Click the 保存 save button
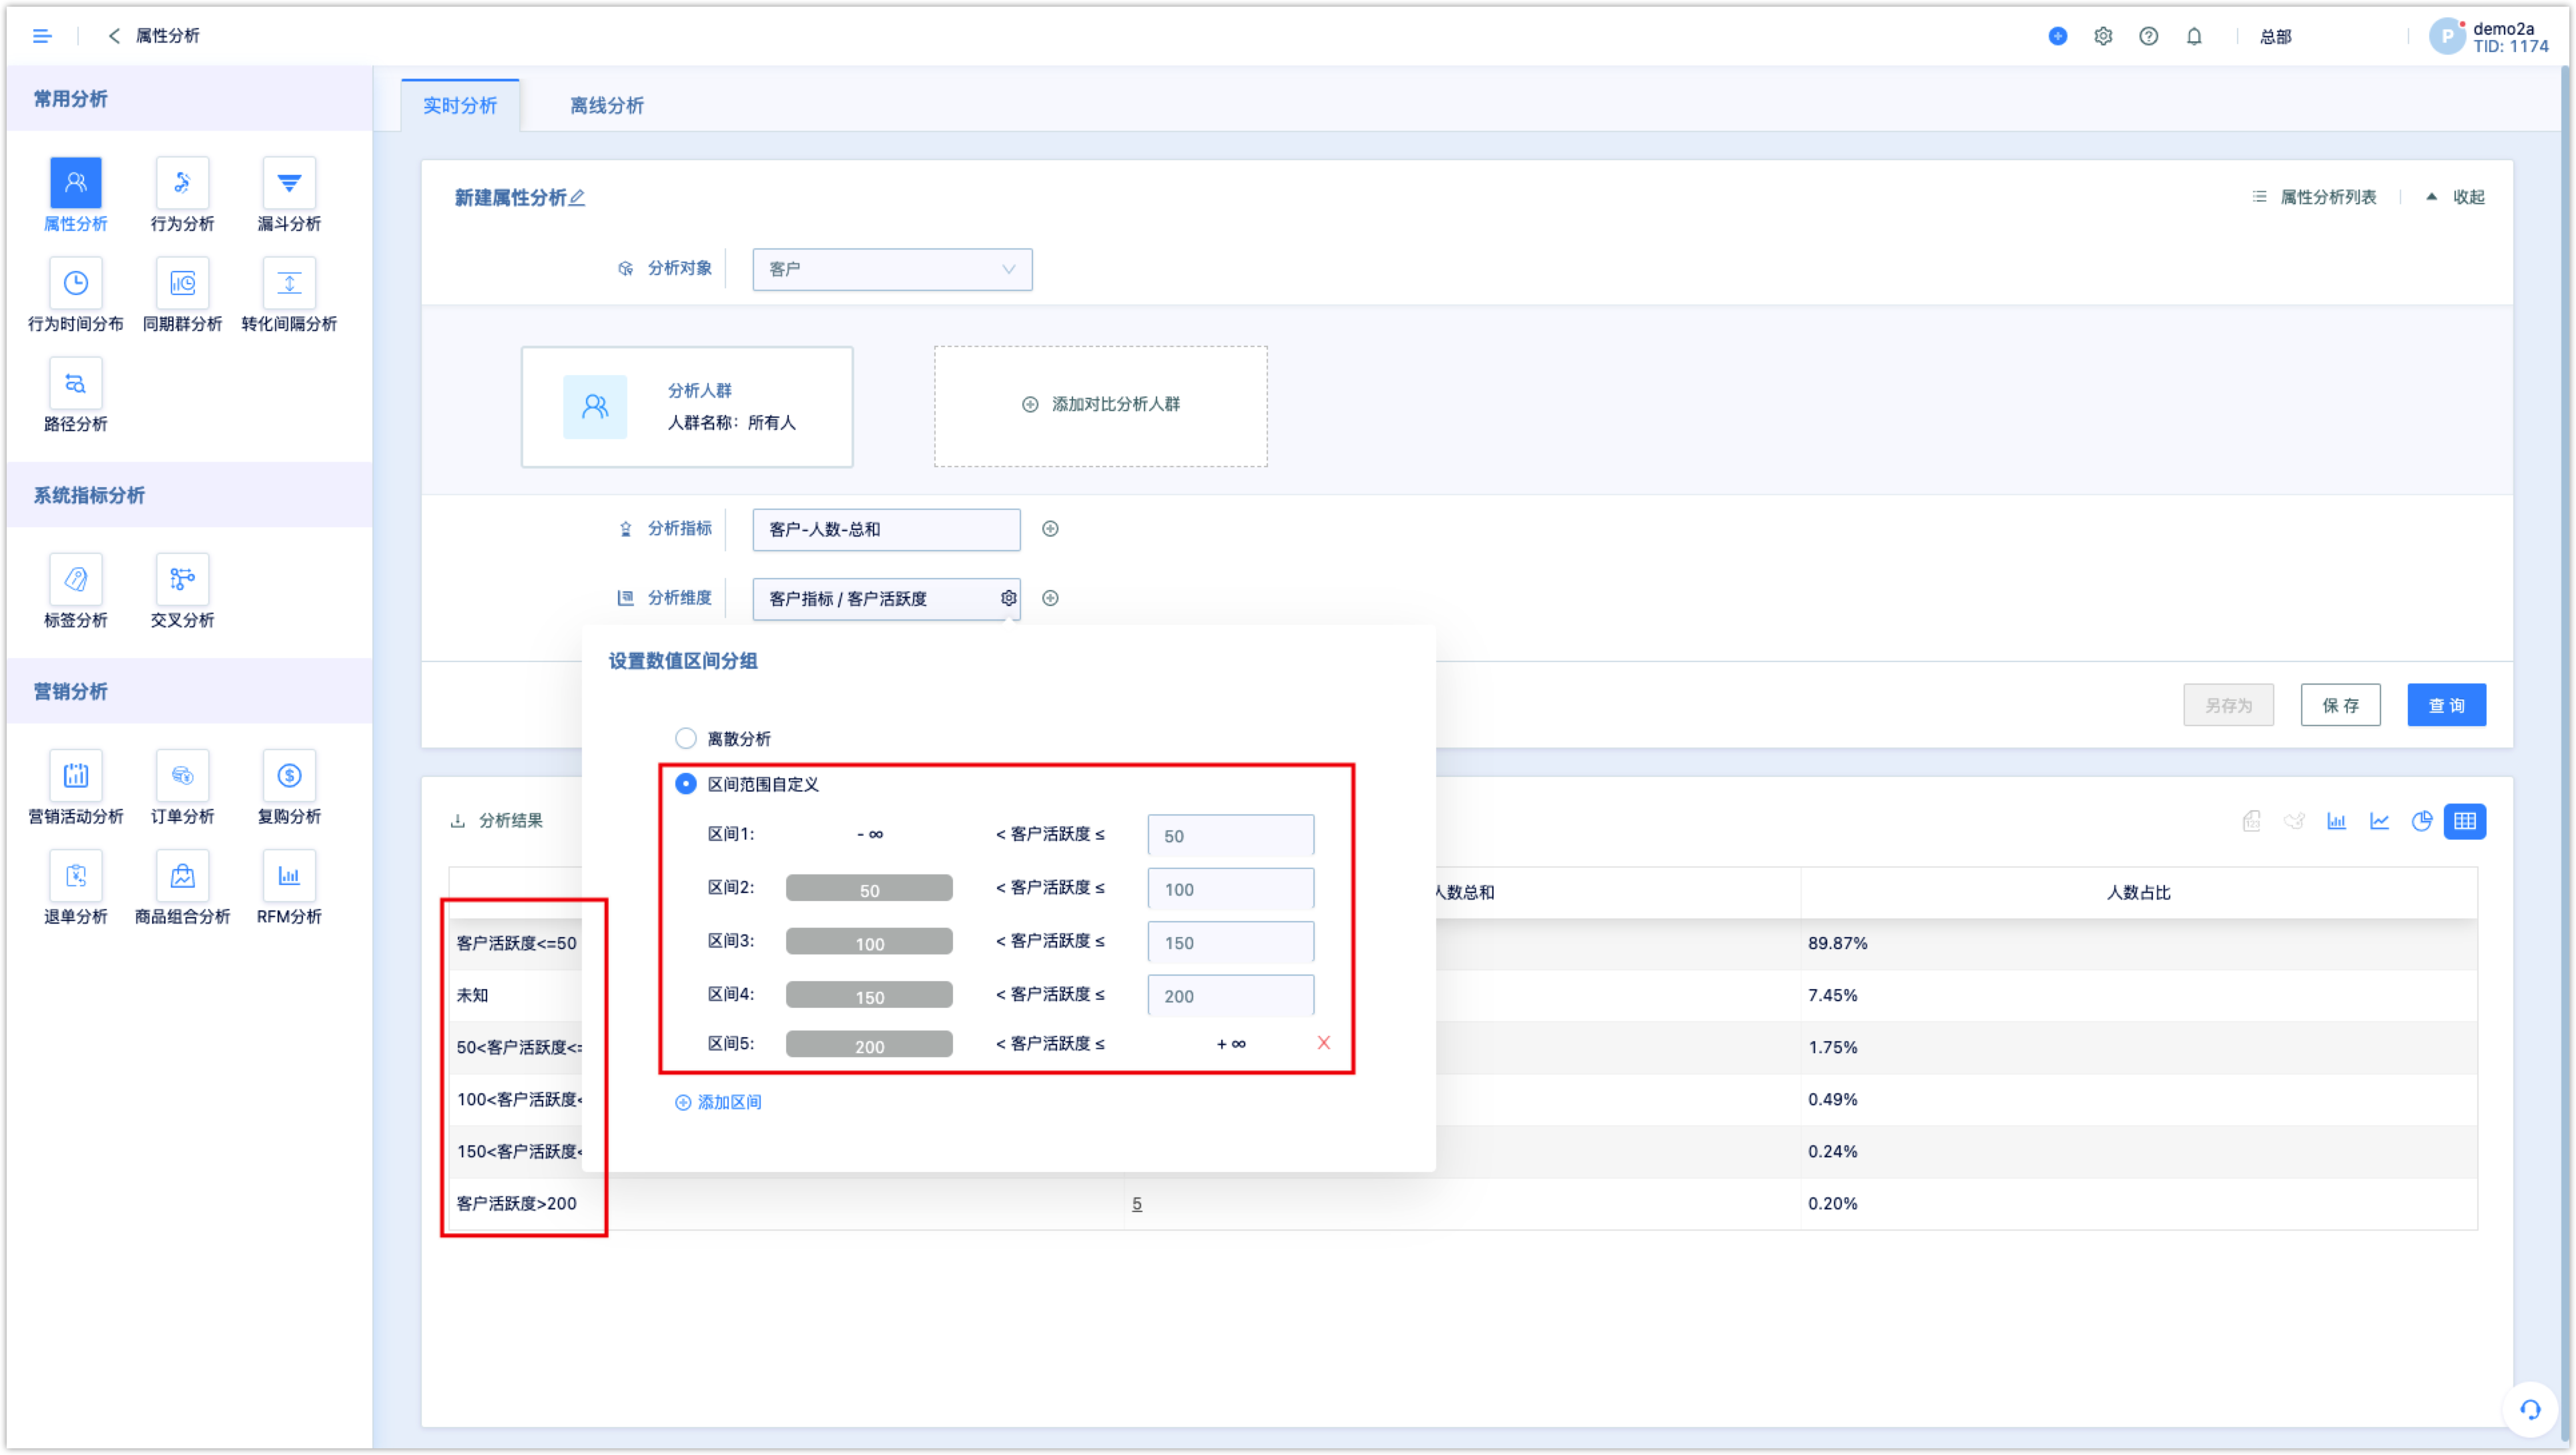Screen dimensions: 2576x1455 pos(2340,705)
